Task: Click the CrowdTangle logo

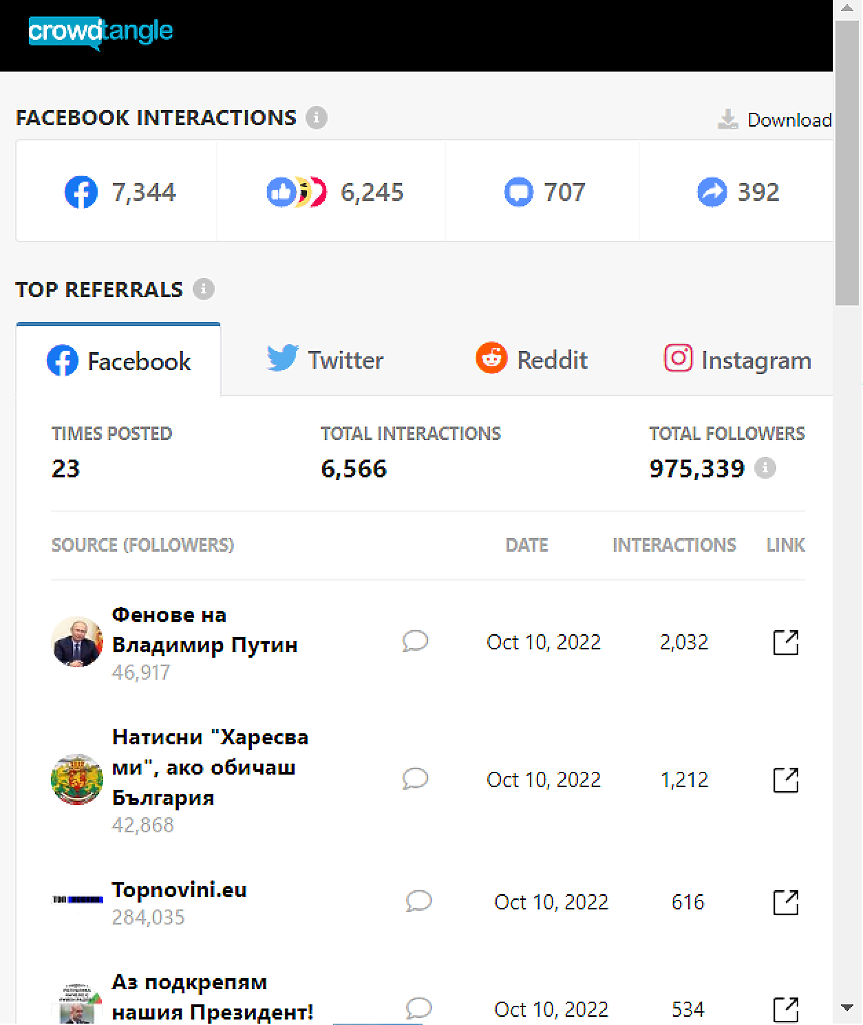Action: click(100, 33)
